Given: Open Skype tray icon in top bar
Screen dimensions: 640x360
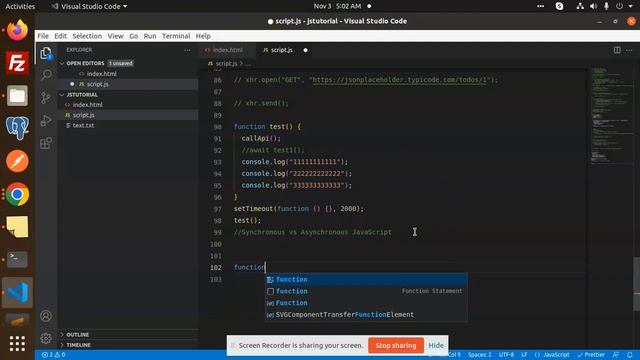Looking at the screenshot, I should (x=560, y=6).
